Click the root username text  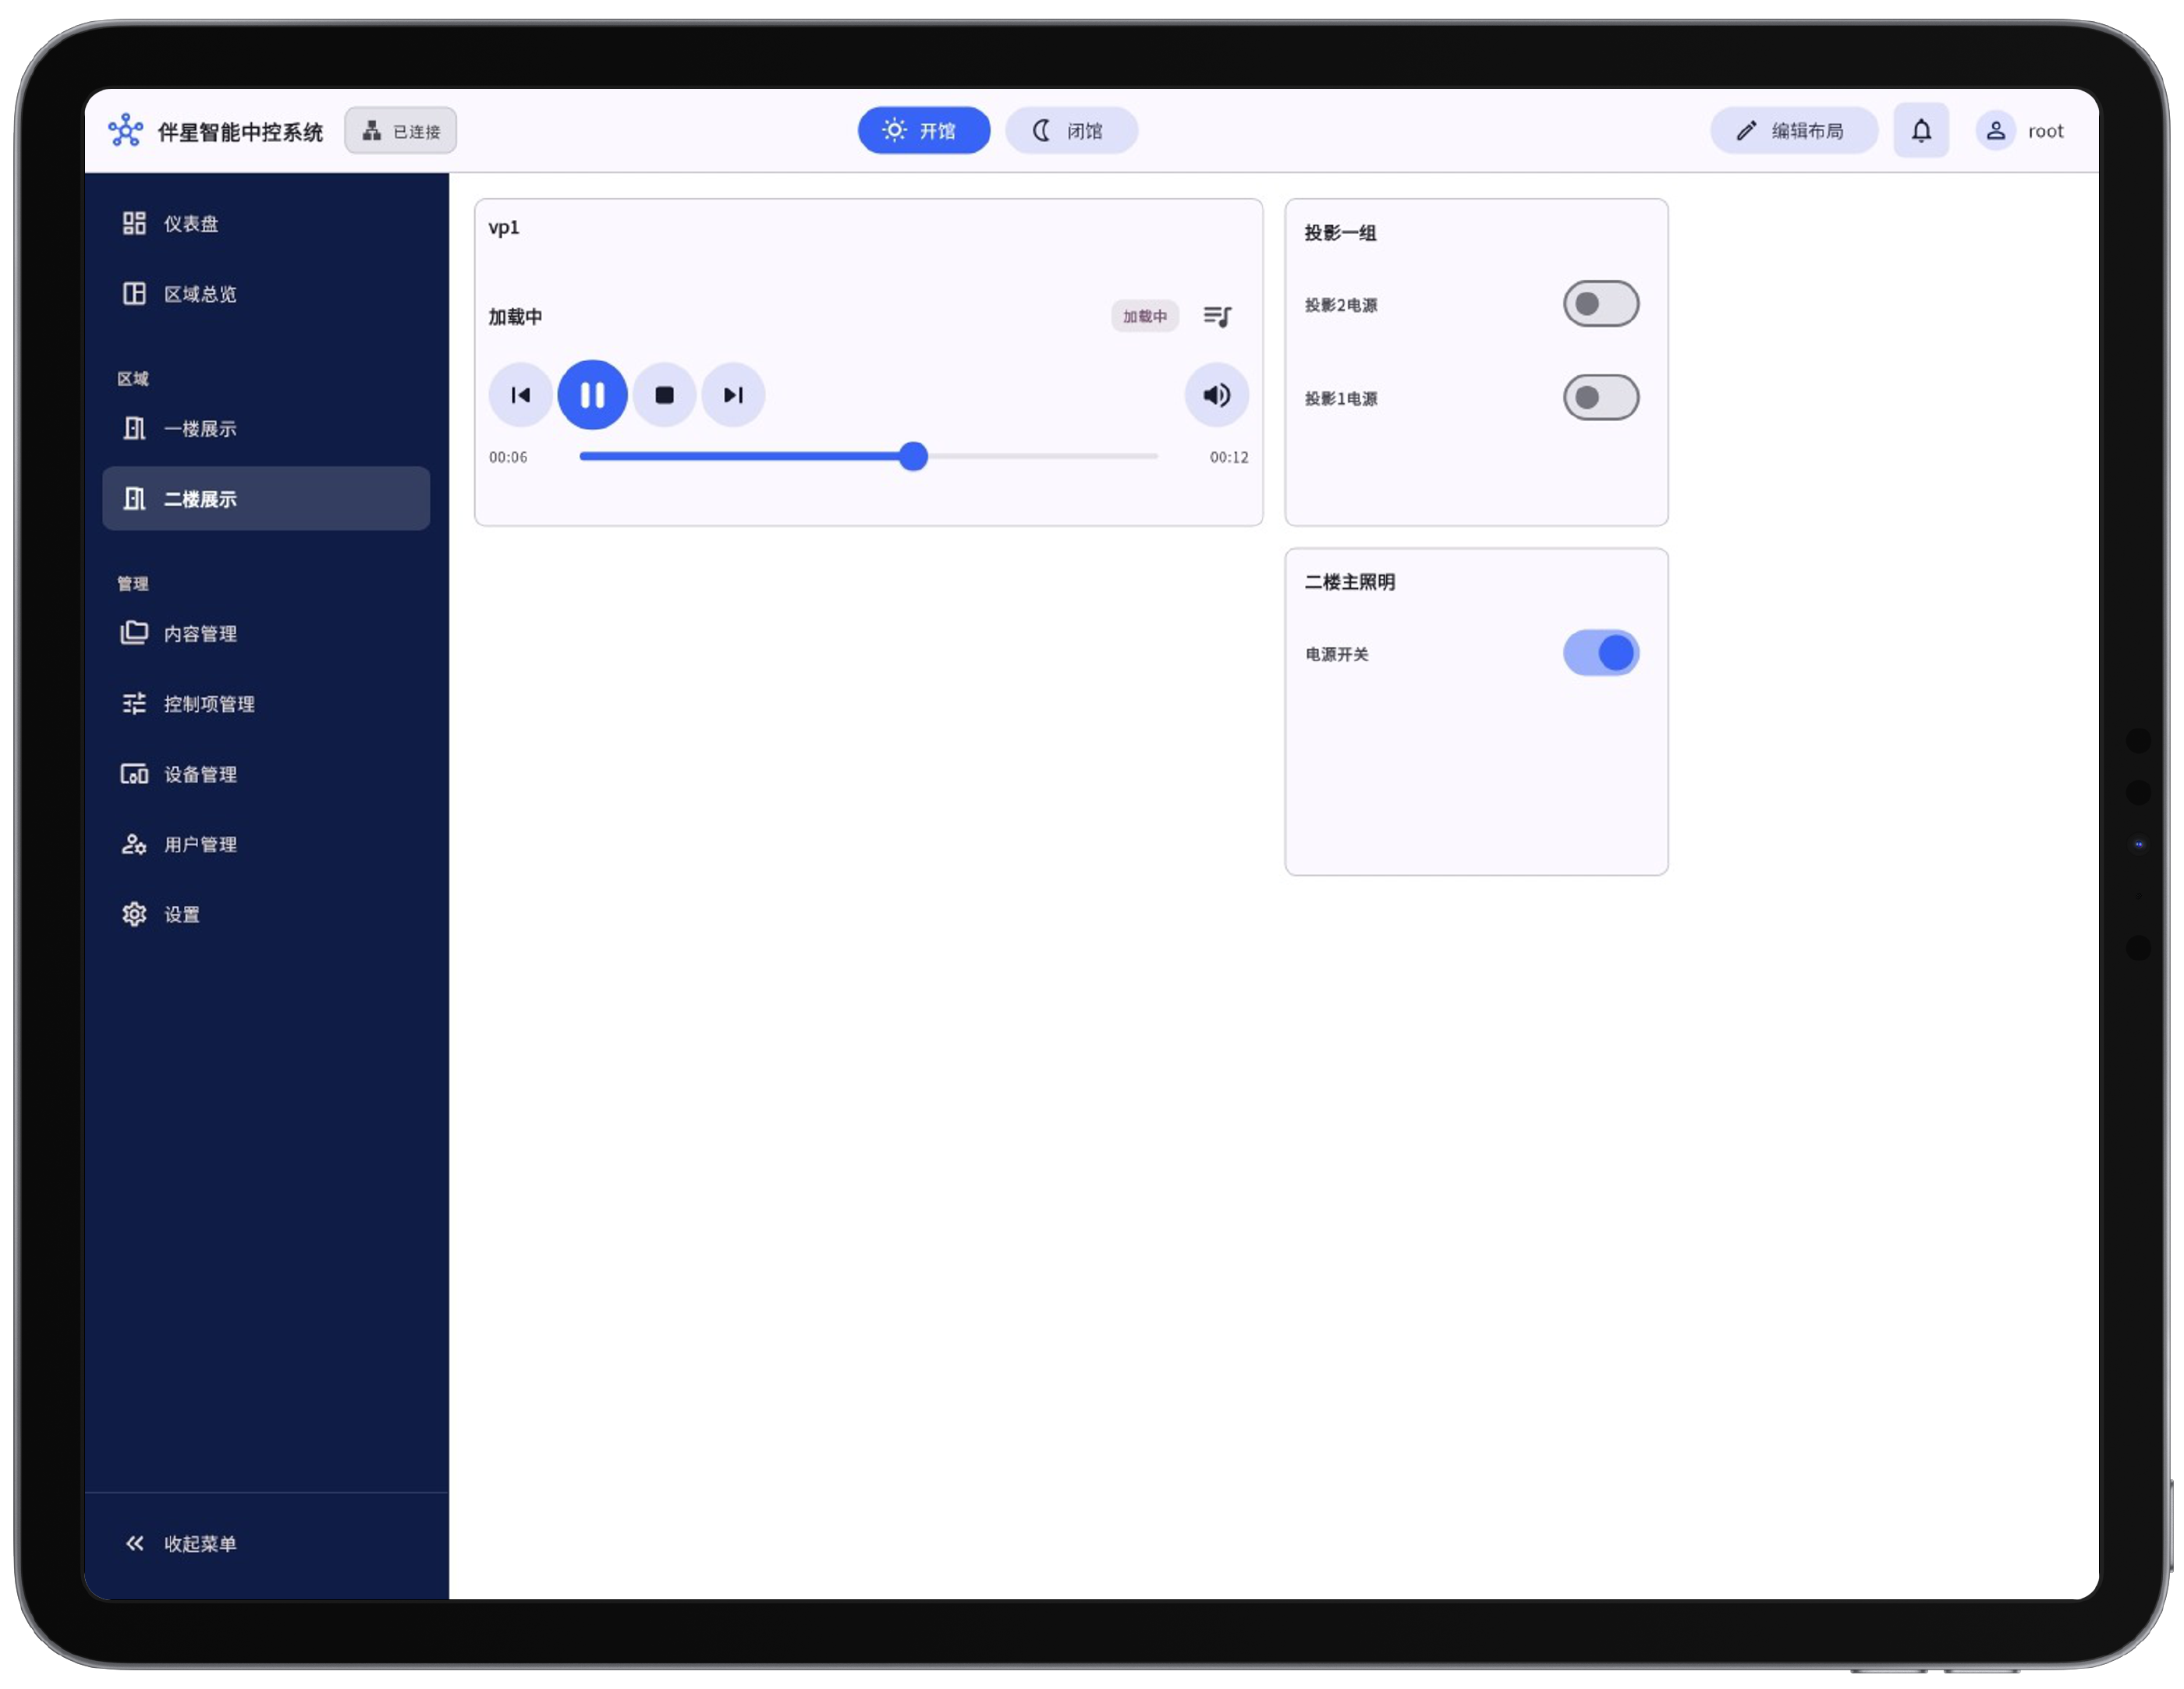[x=2045, y=131]
